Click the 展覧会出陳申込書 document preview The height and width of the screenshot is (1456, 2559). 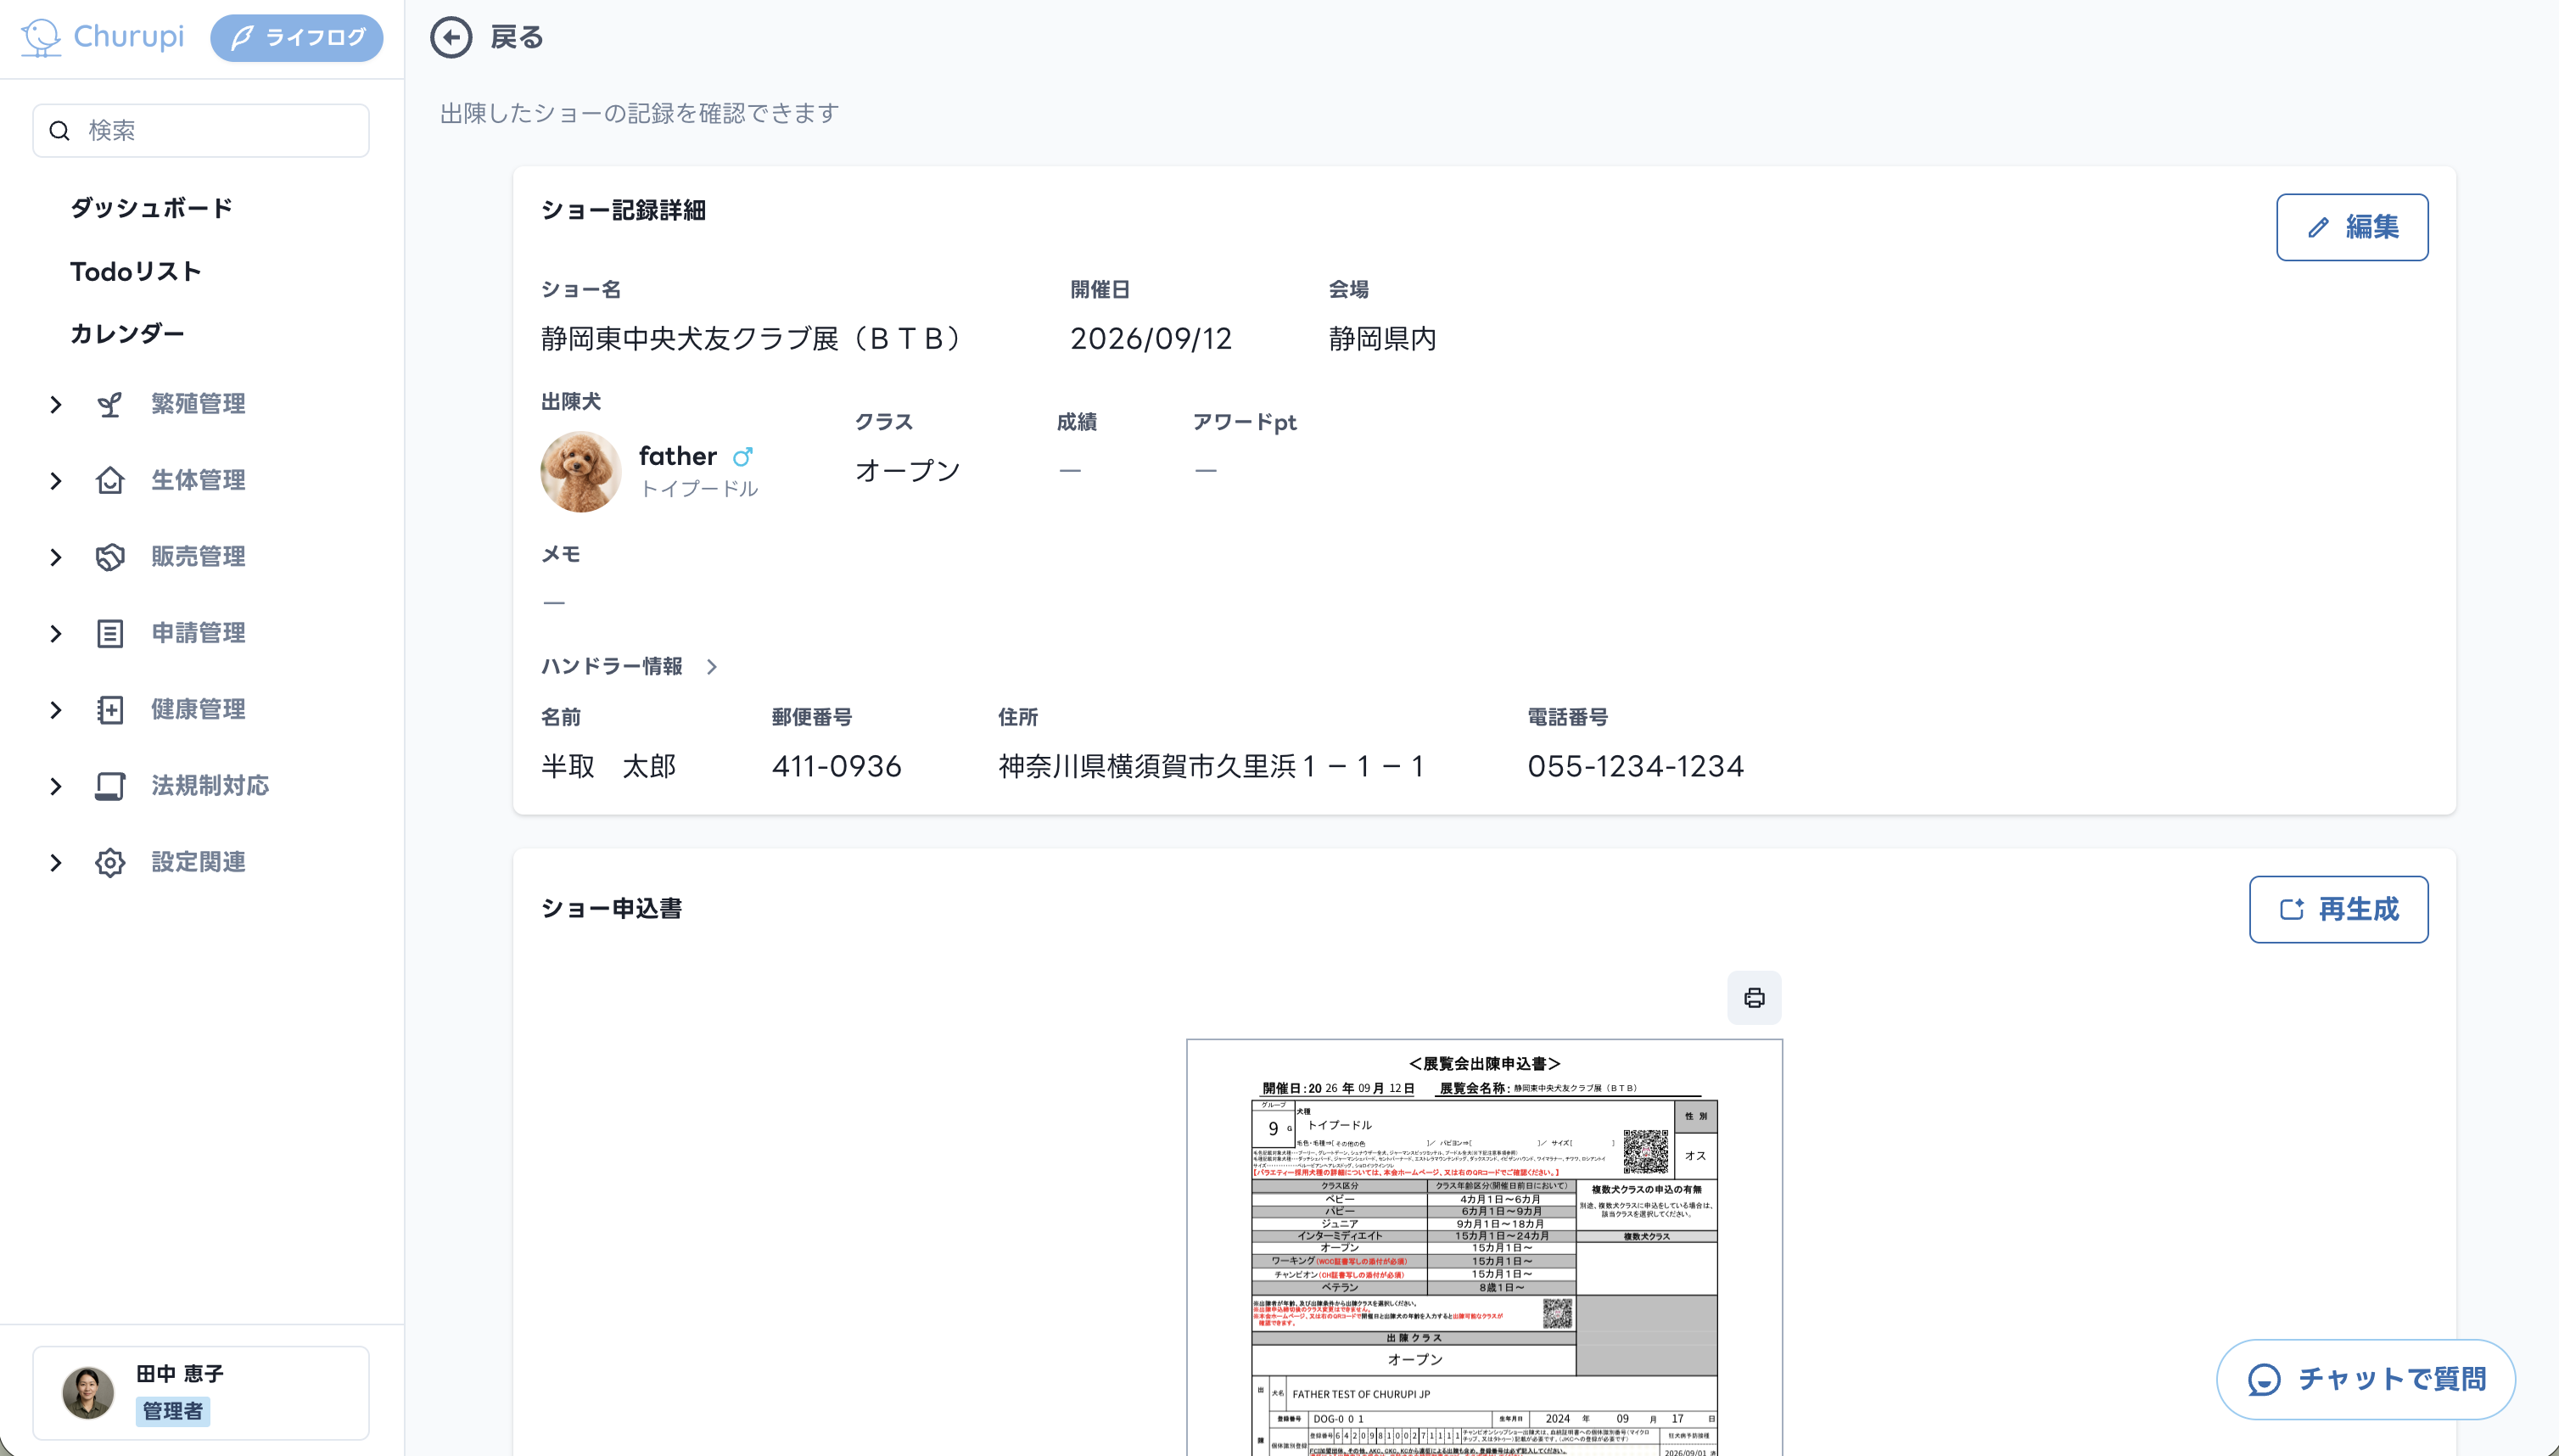pos(1484,1247)
